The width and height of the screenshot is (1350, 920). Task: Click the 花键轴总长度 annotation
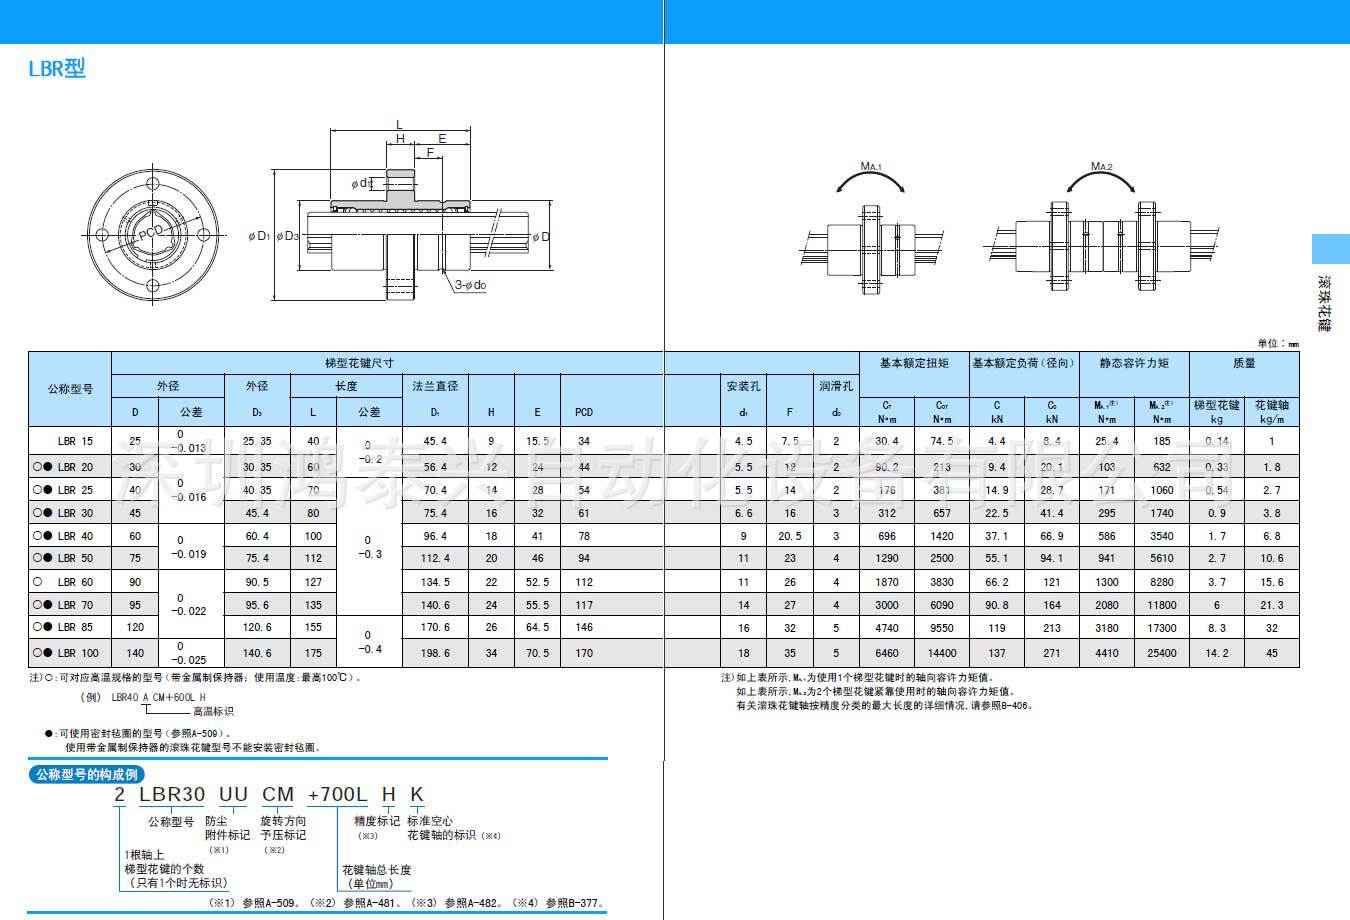(376, 870)
